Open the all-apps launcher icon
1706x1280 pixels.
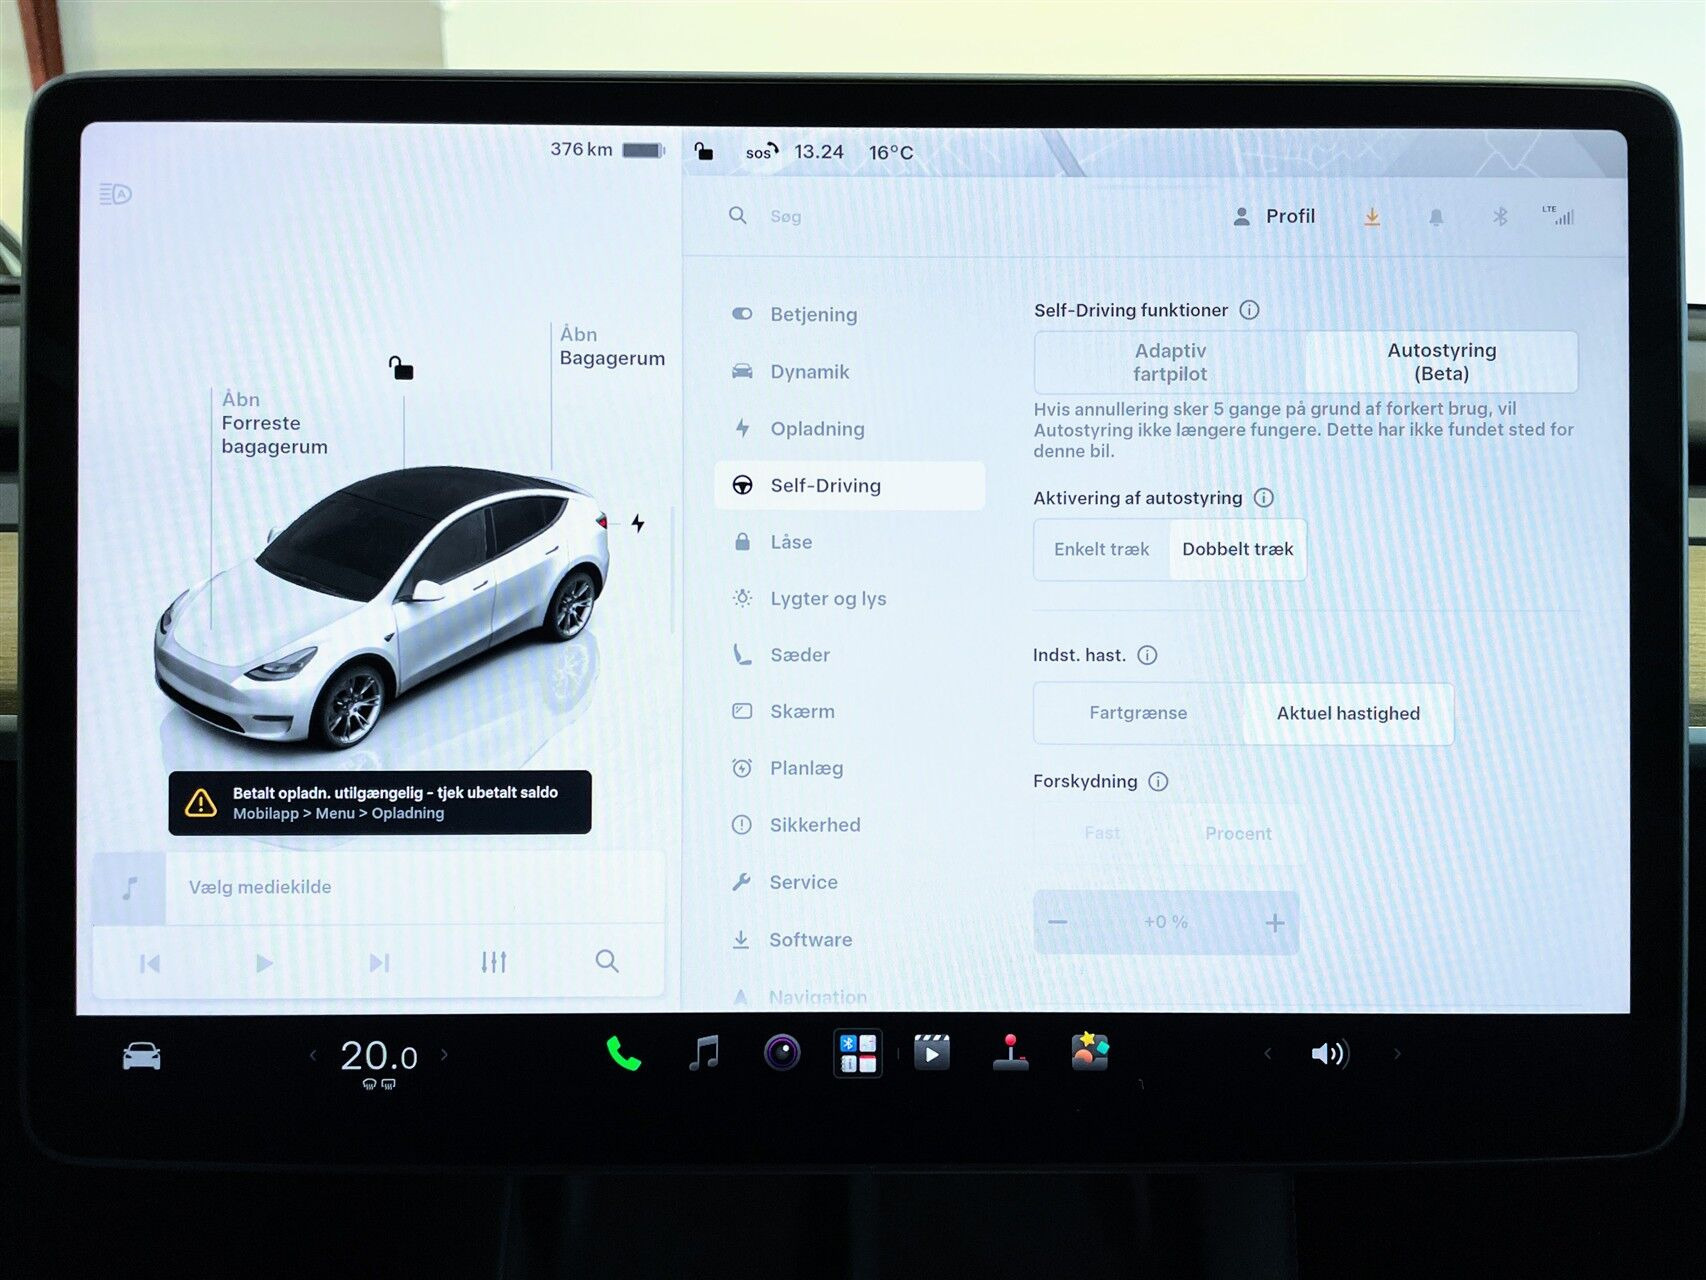click(x=858, y=1053)
